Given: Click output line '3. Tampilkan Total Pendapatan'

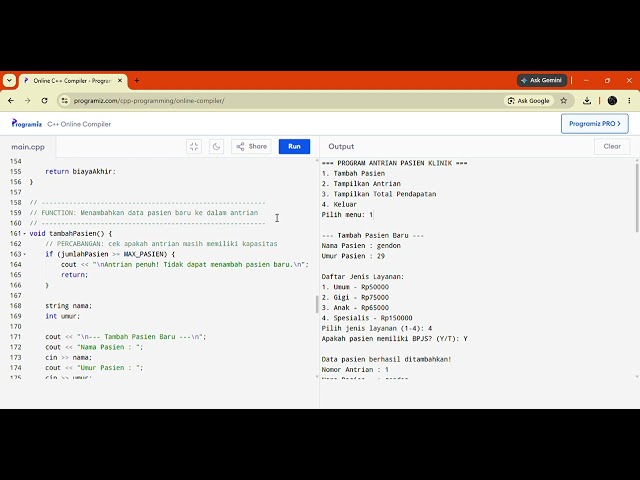Looking at the screenshot, I should tap(379, 194).
